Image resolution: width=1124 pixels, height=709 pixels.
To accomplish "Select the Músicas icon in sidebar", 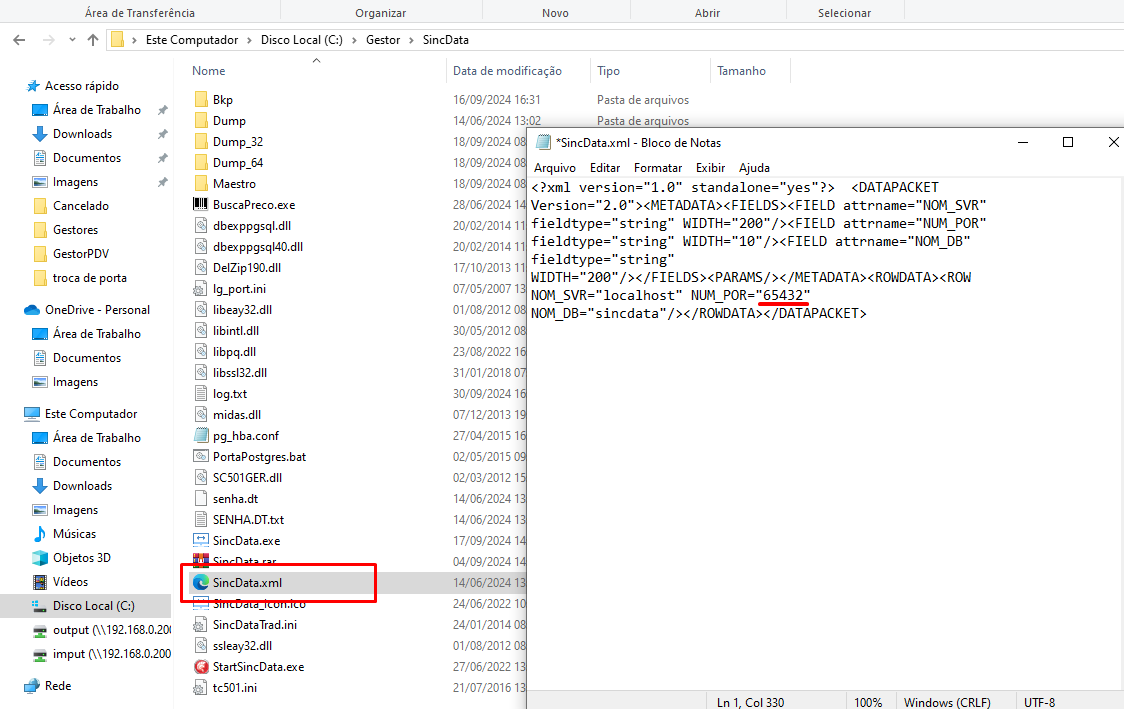I will point(40,534).
